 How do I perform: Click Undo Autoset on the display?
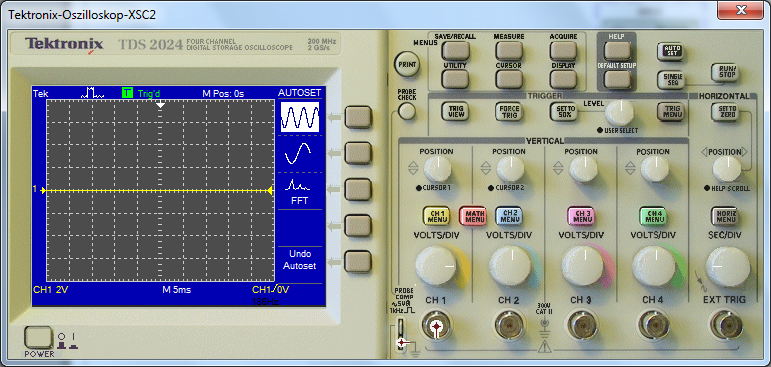click(299, 260)
